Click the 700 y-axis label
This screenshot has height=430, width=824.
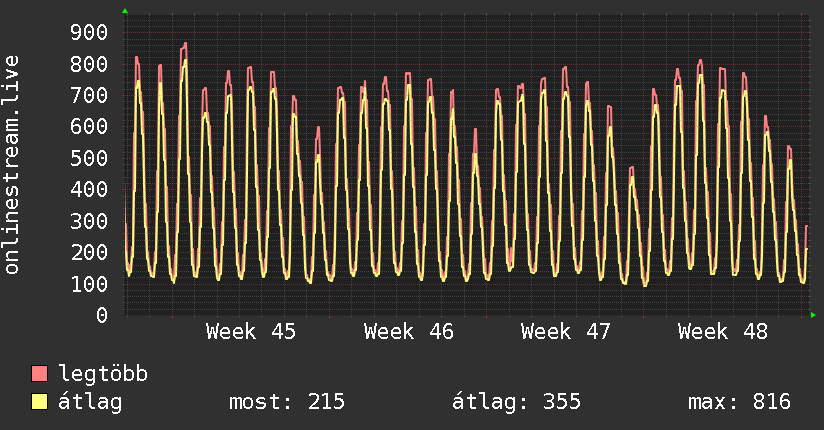[89, 95]
